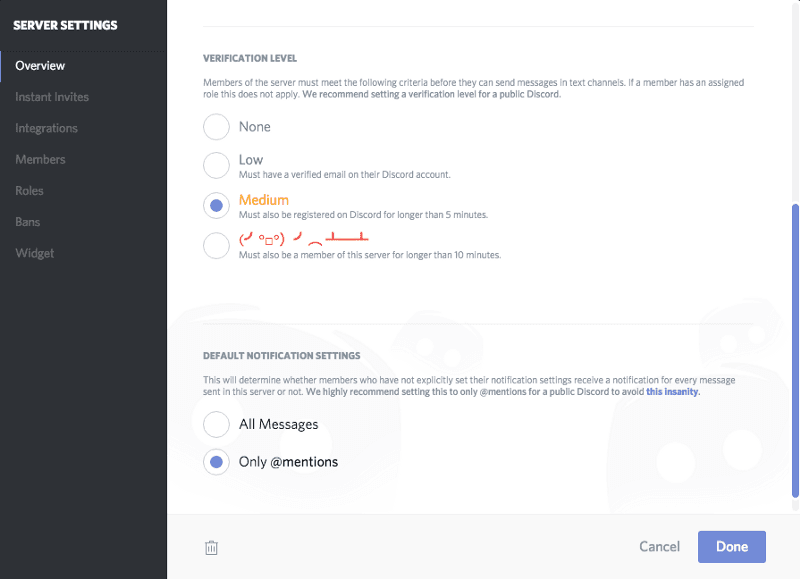View the Bans list
800x579 pixels.
click(x=28, y=222)
